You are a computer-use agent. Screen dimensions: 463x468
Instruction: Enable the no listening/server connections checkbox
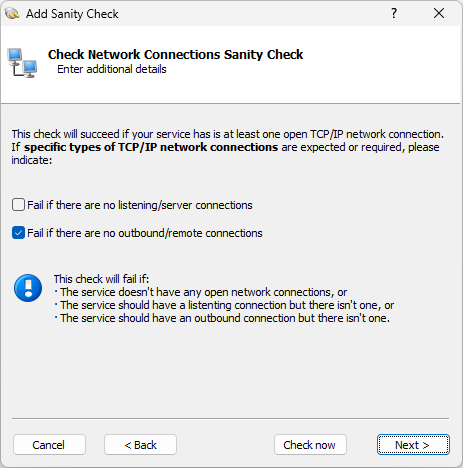click(18, 205)
